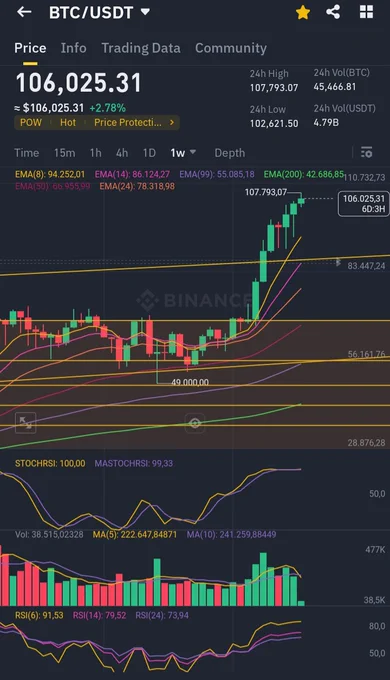
Task: Tap the Vol value label
Action: pyautogui.click(x=49, y=535)
